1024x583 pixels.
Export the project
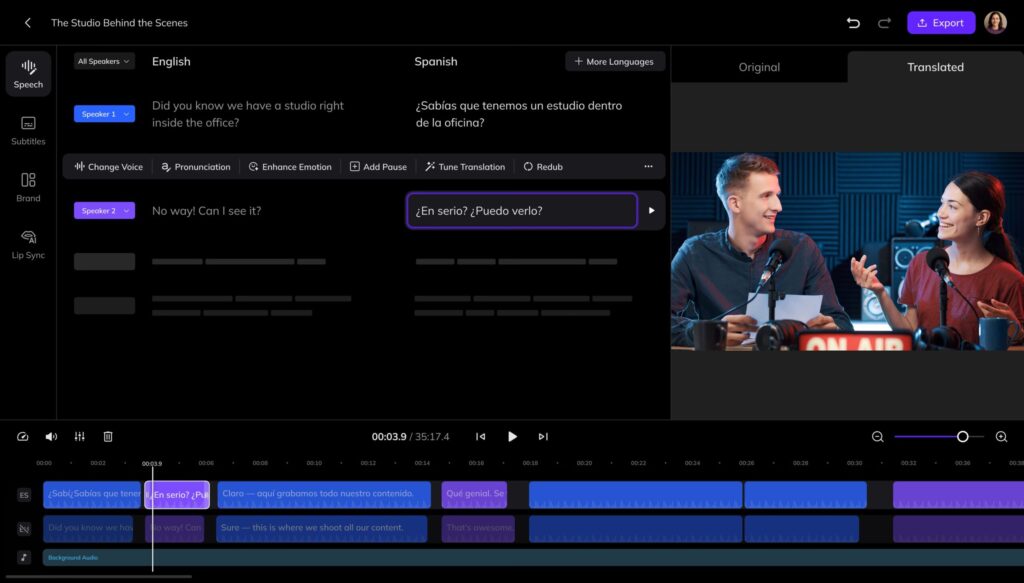940,22
